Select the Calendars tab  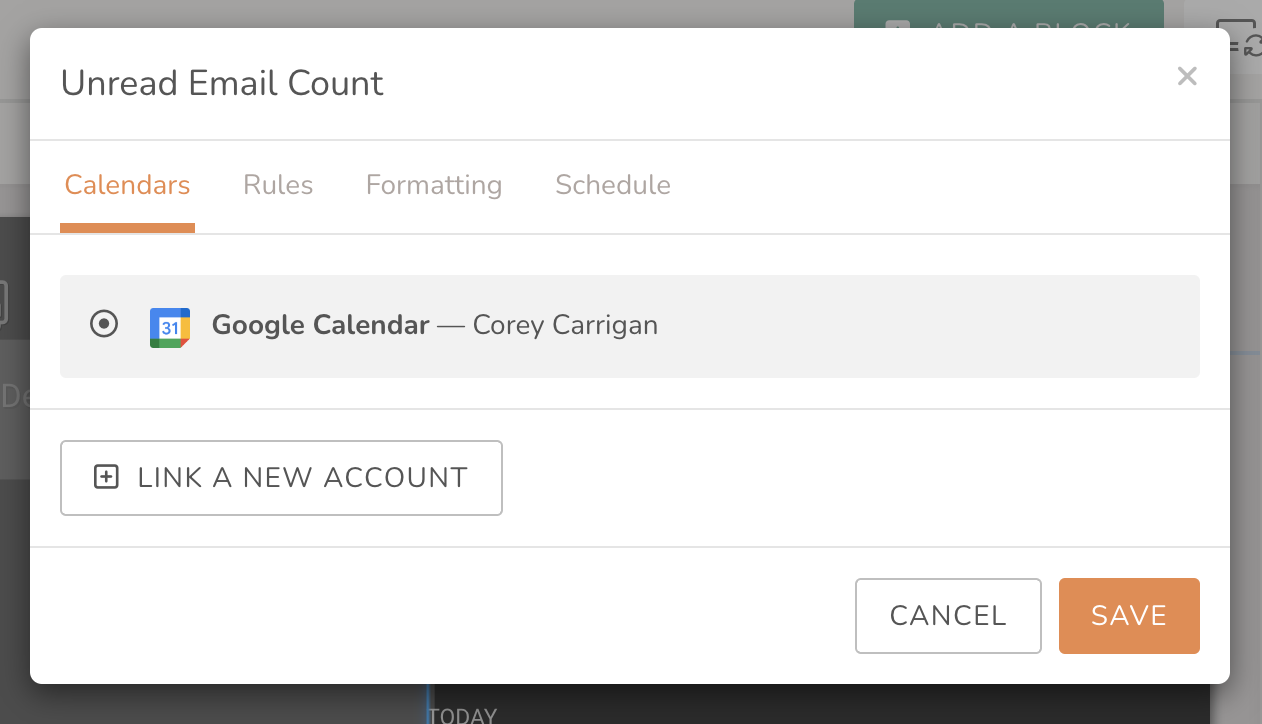[127, 185]
